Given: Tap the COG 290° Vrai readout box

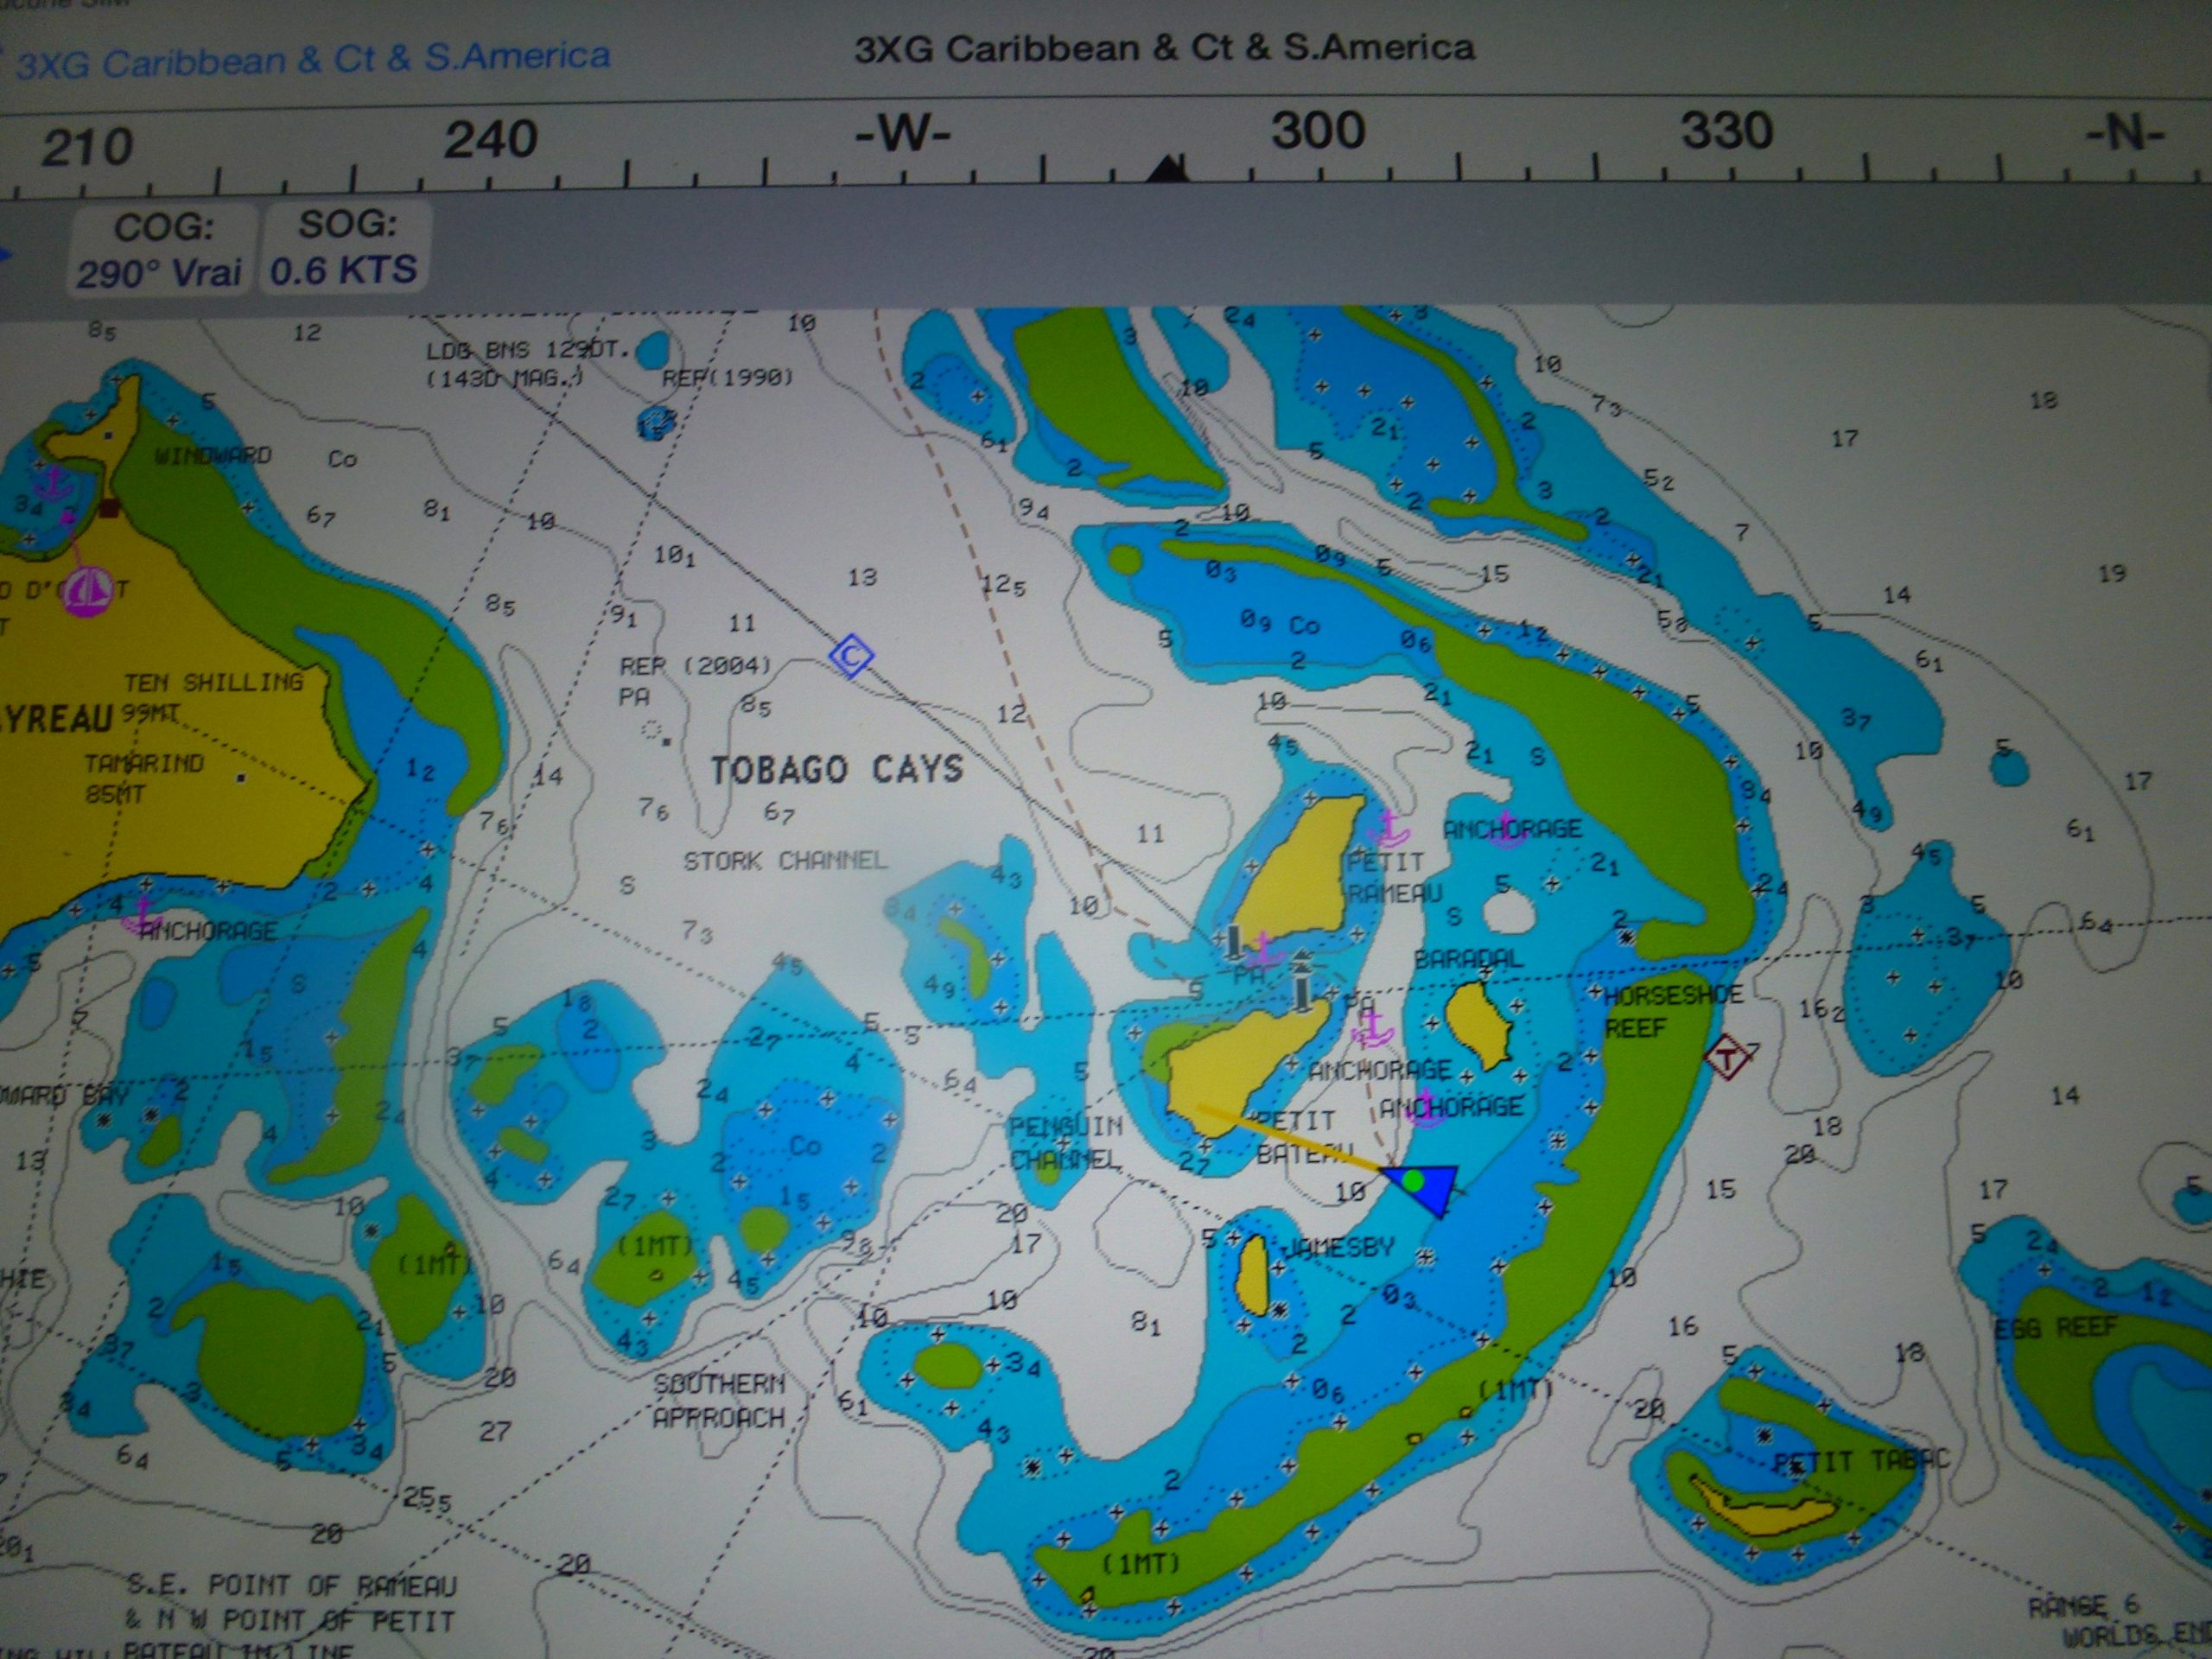Looking at the screenshot, I should pyautogui.click(x=160, y=250).
